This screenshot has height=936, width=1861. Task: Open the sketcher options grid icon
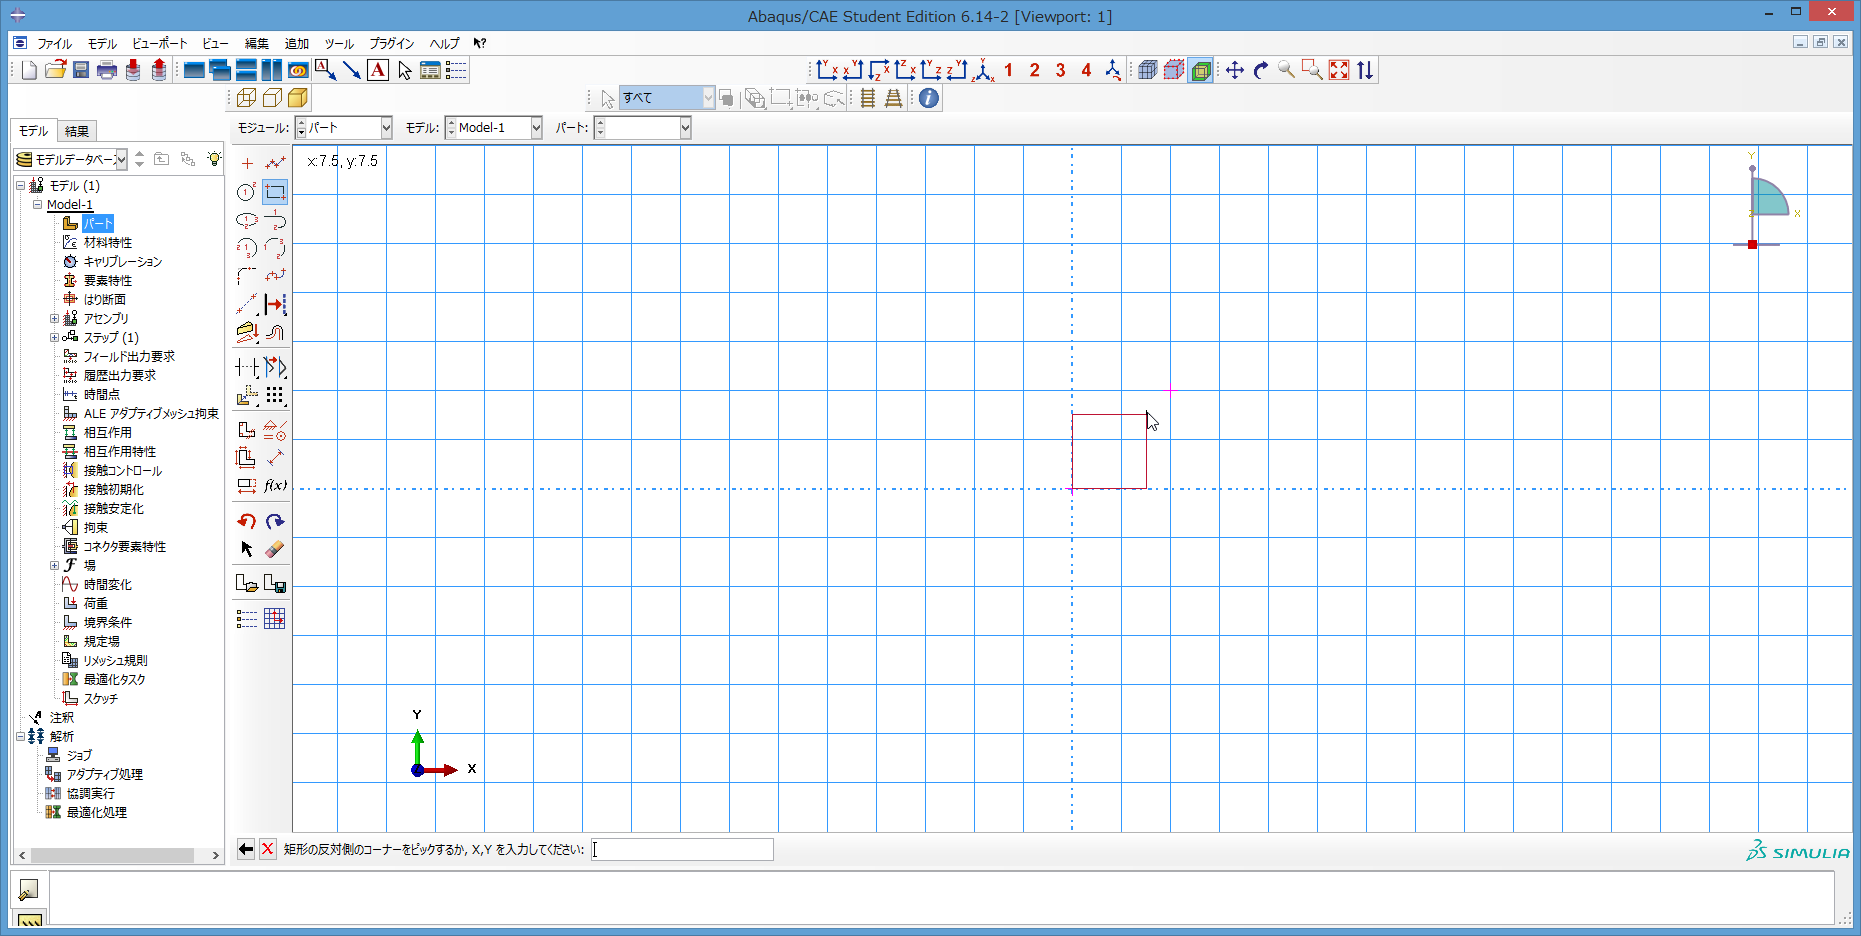click(x=275, y=619)
